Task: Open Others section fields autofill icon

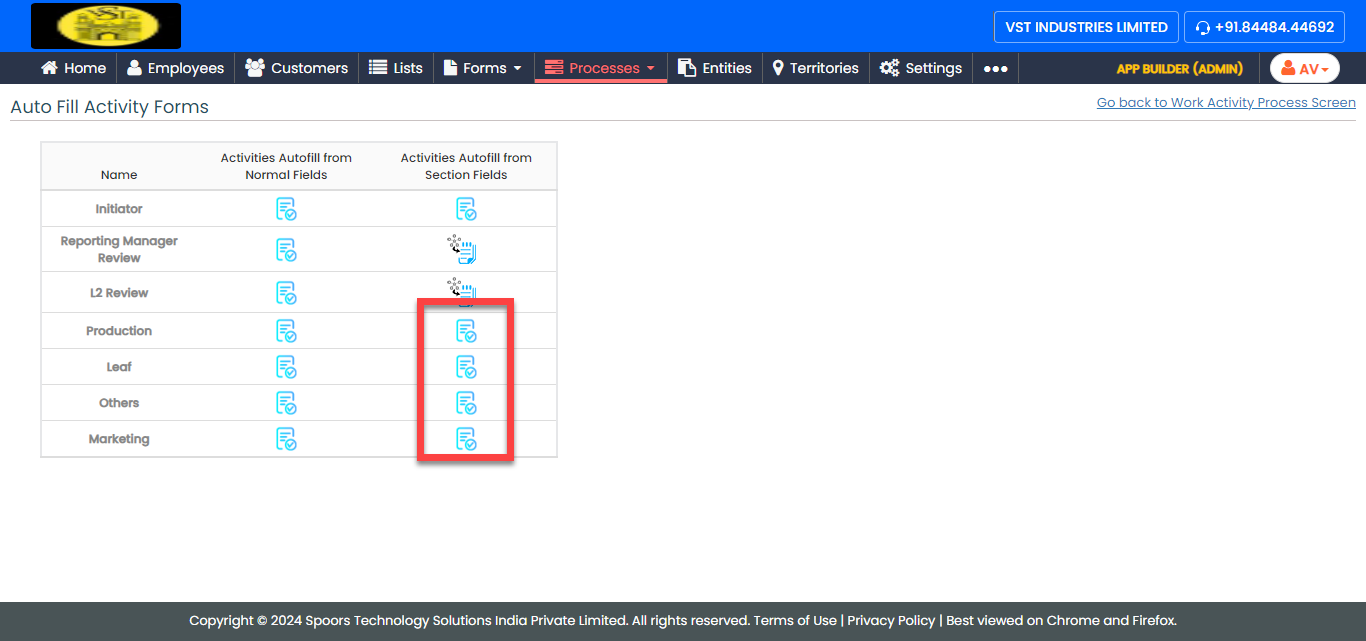Action: (x=466, y=403)
